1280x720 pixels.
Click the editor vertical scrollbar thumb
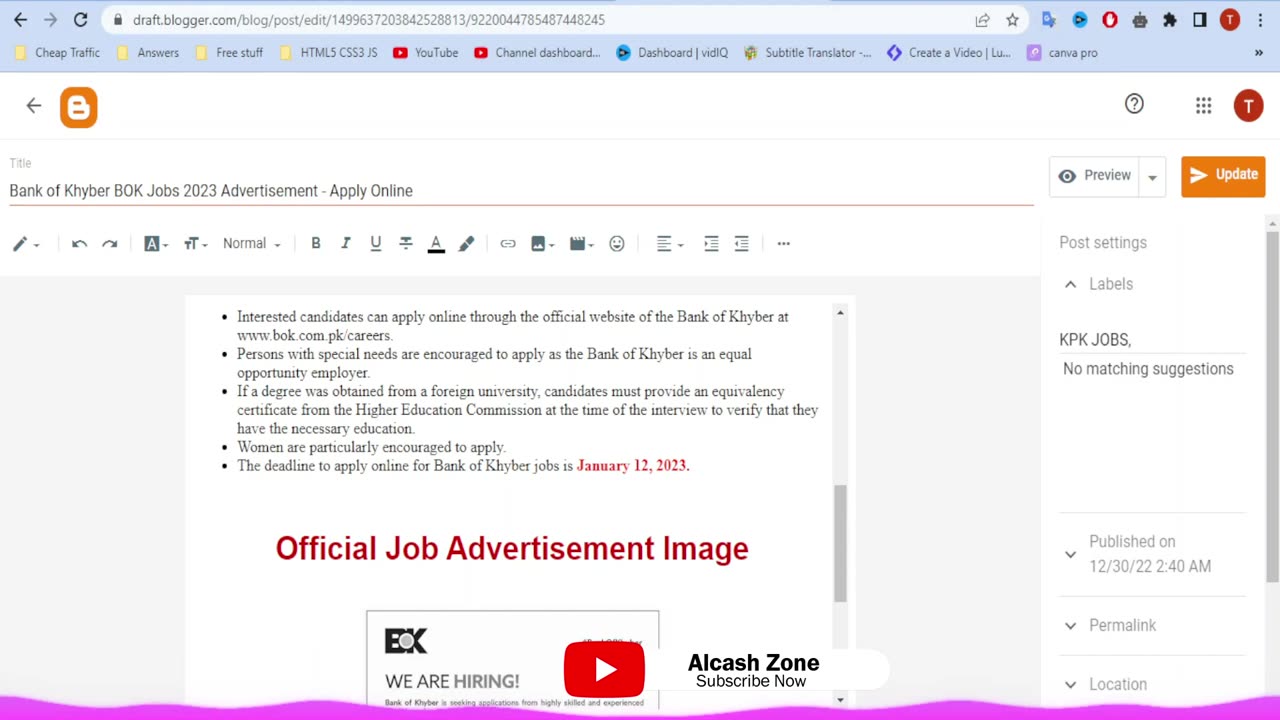pos(841,543)
